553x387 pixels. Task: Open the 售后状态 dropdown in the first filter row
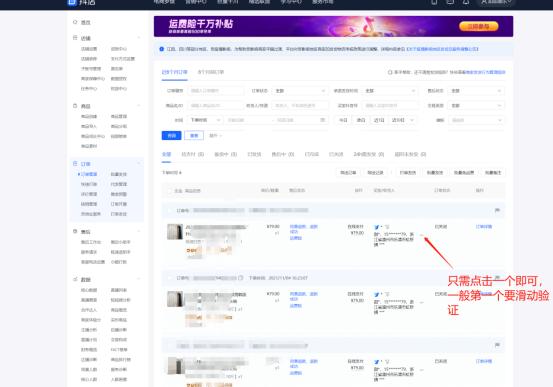[476, 91]
